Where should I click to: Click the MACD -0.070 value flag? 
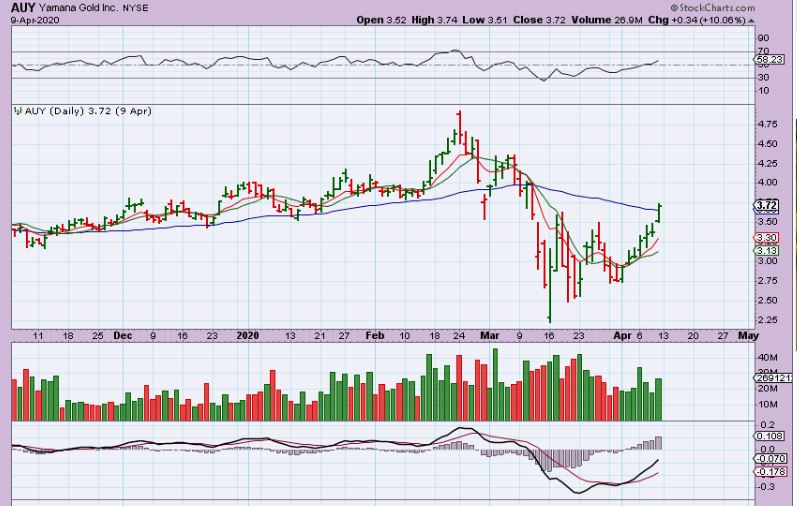[770, 459]
